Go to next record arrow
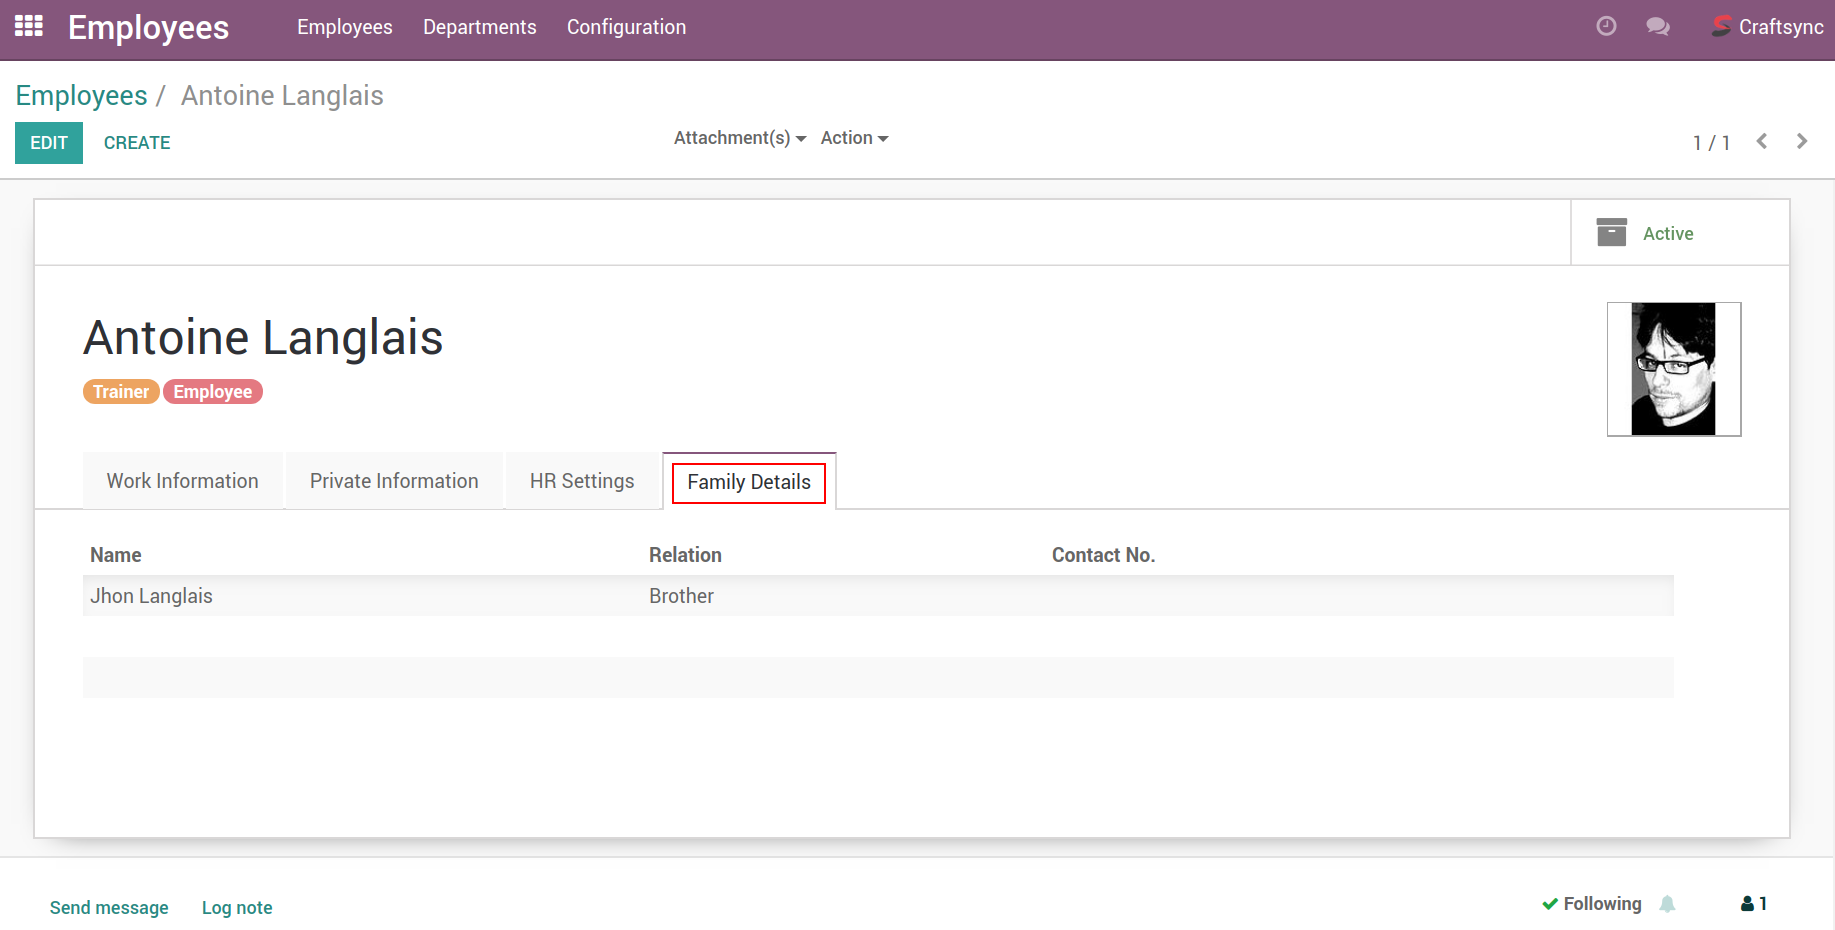The image size is (1835, 930). (1802, 142)
